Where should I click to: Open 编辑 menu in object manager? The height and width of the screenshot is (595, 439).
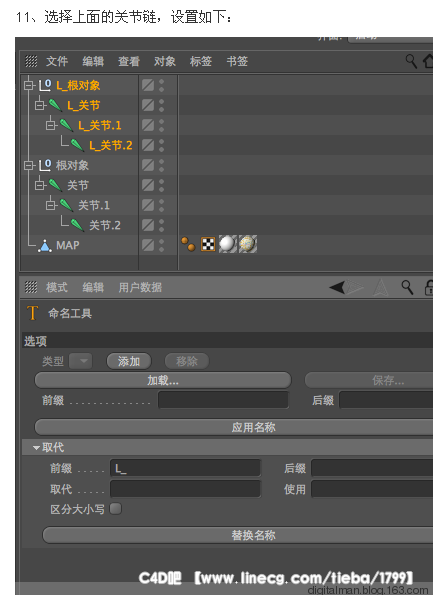(93, 61)
